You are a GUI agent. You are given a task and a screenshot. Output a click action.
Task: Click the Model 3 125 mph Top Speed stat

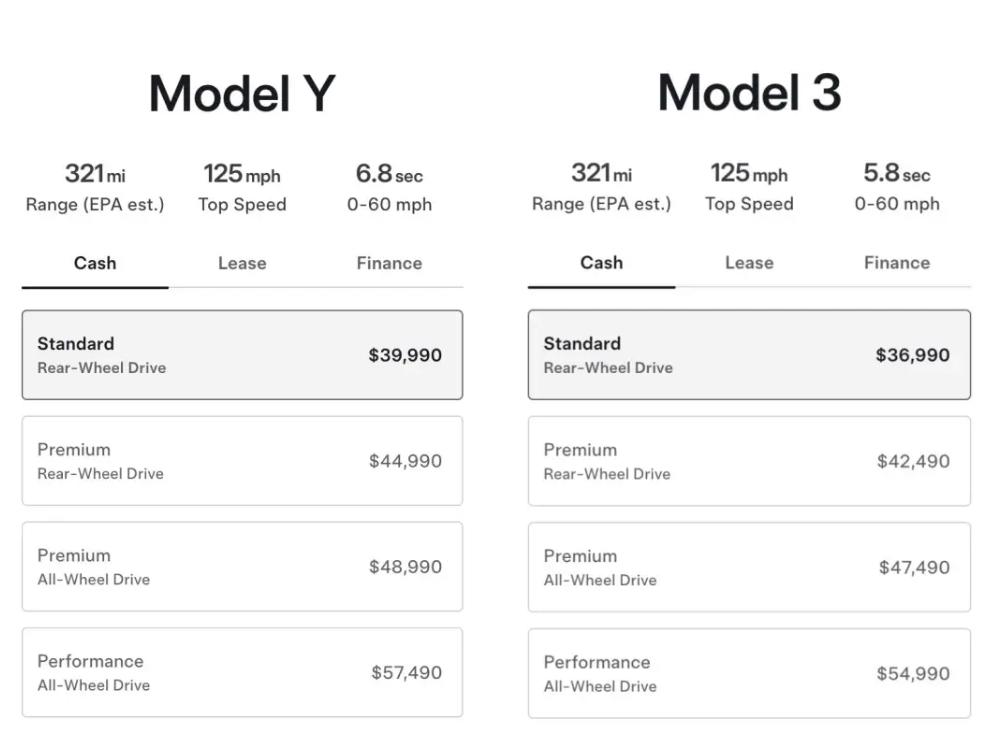pos(749,187)
